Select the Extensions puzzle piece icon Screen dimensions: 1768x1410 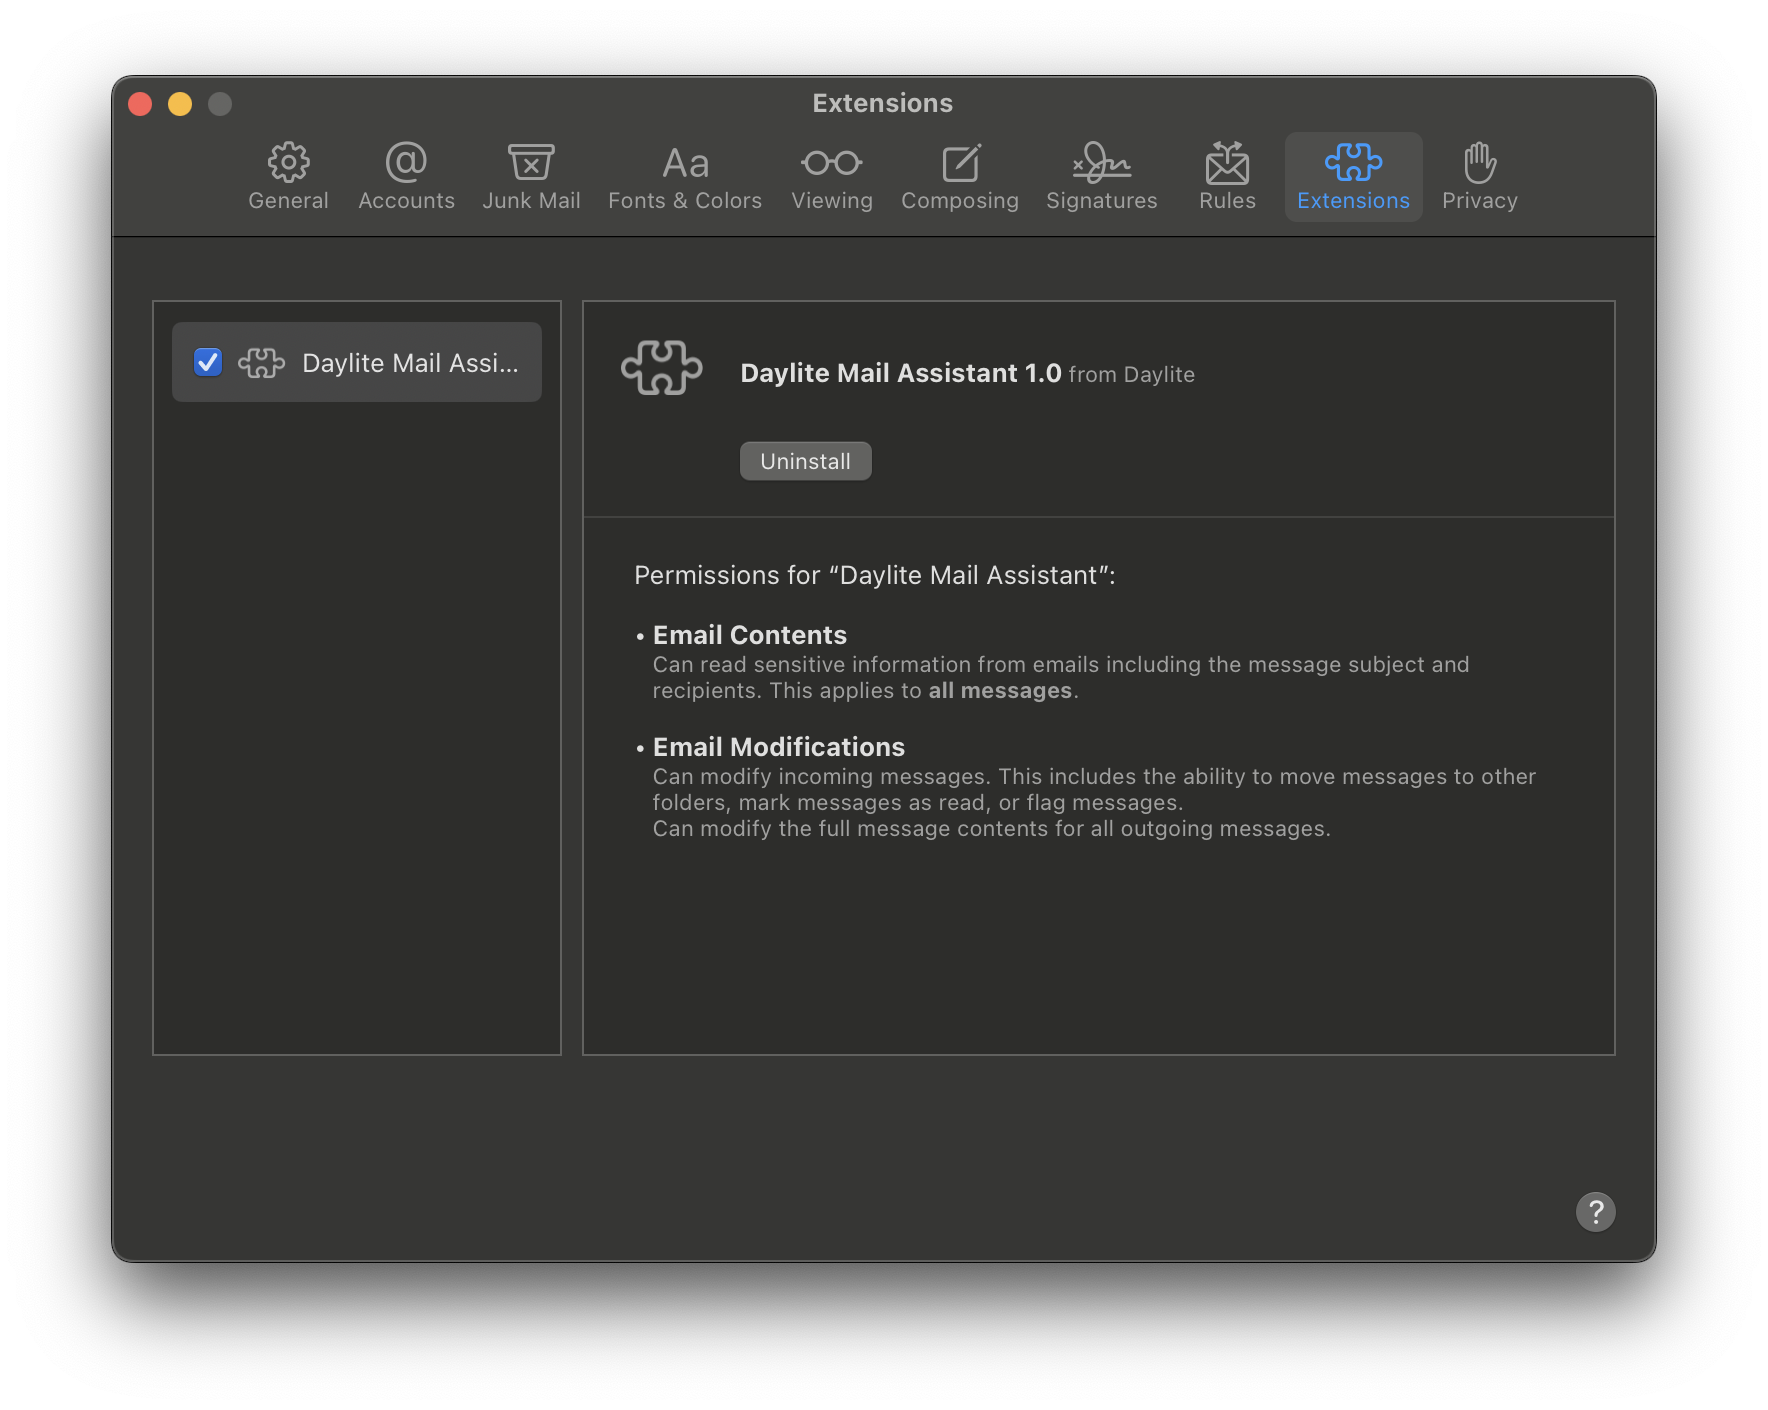(x=1353, y=162)
